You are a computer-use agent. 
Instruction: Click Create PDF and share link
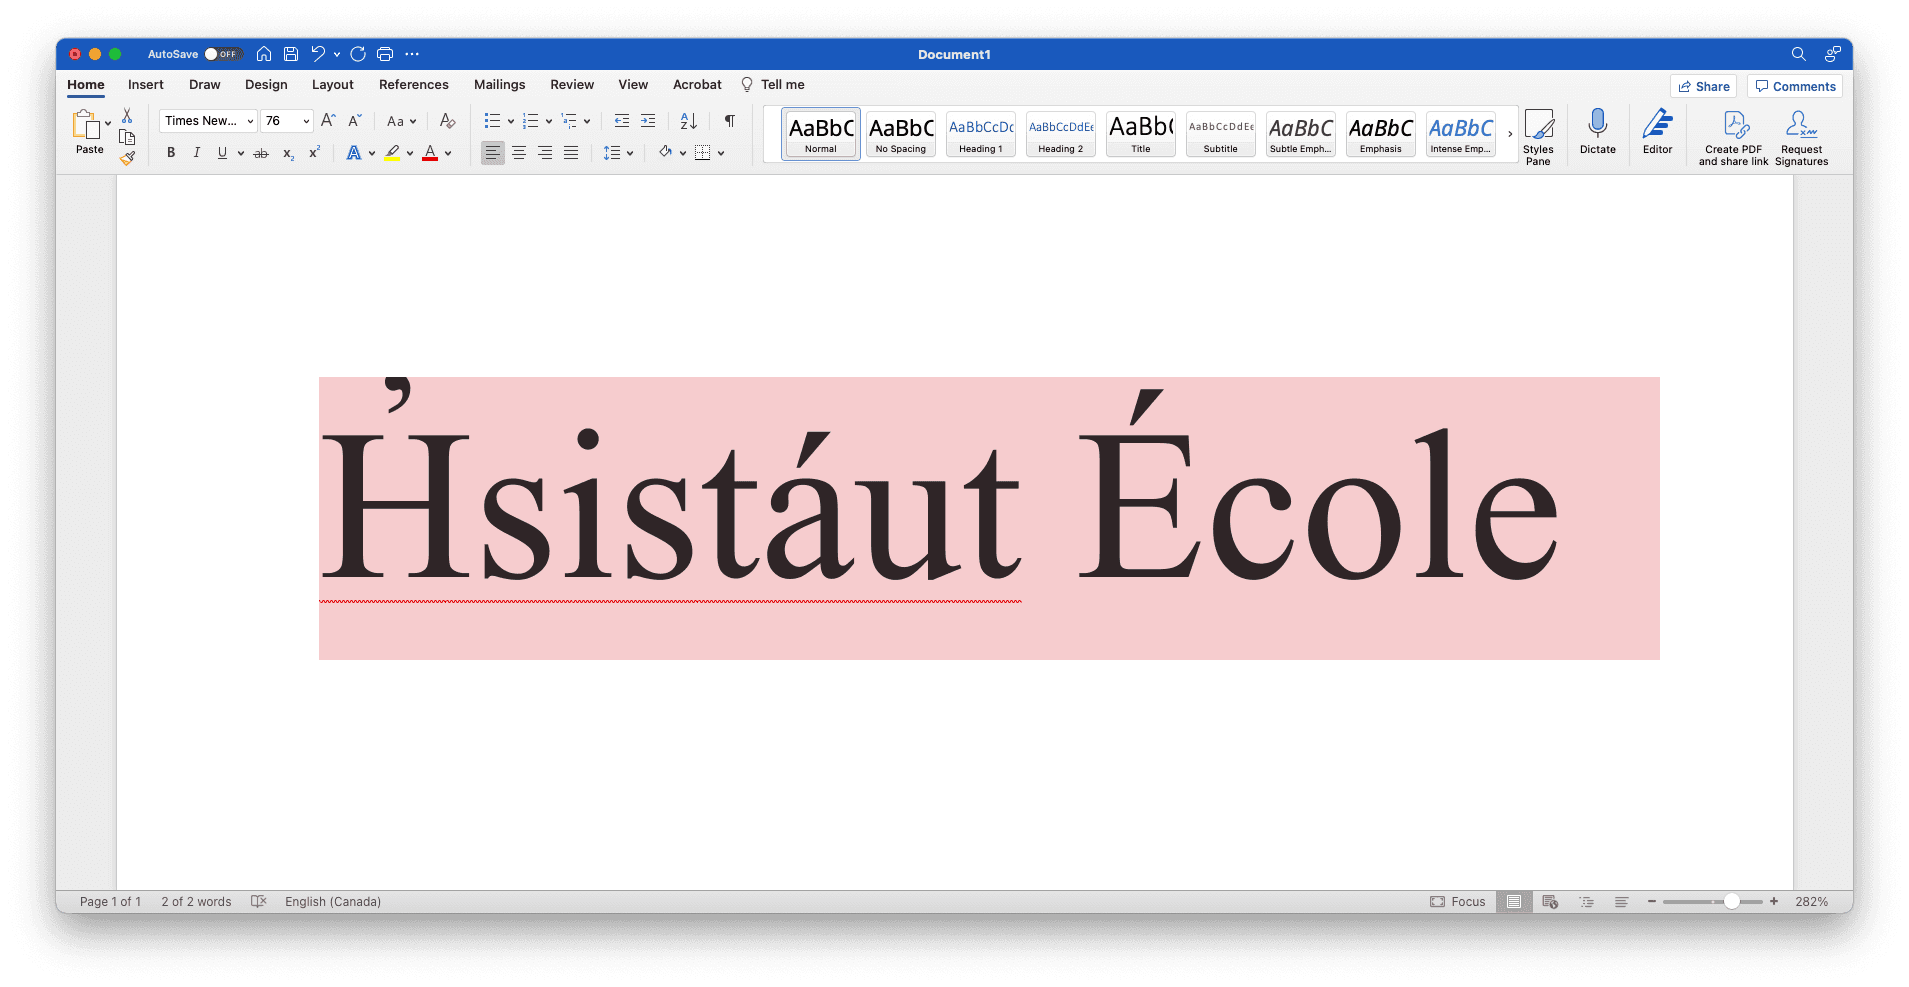click(1733, 133)
